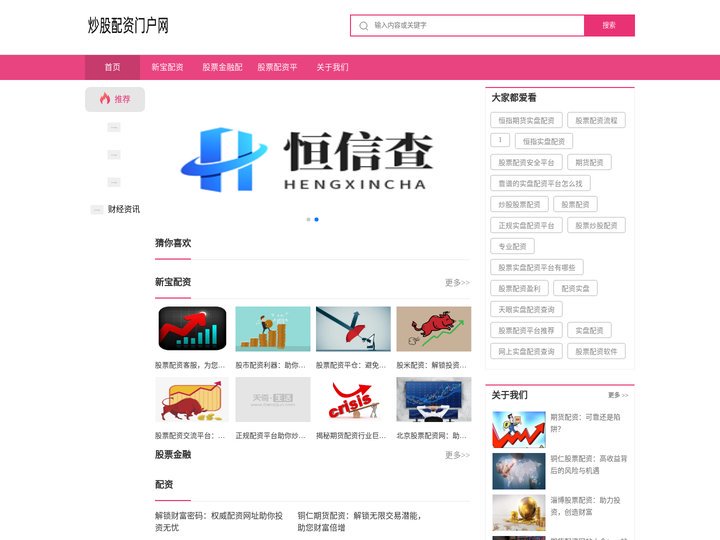Open the 关于我们 navigation tab
The image size is (720, 540).
332,67
